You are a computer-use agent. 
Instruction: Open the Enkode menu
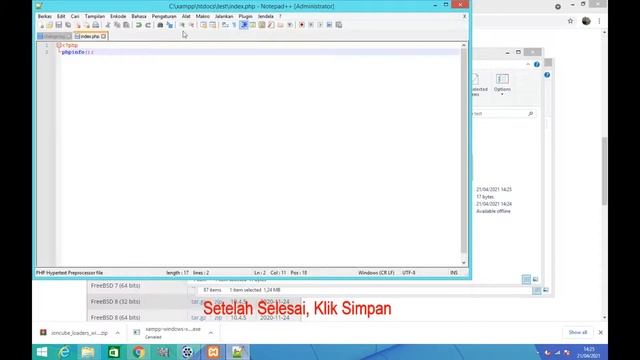tap(118, 16)
